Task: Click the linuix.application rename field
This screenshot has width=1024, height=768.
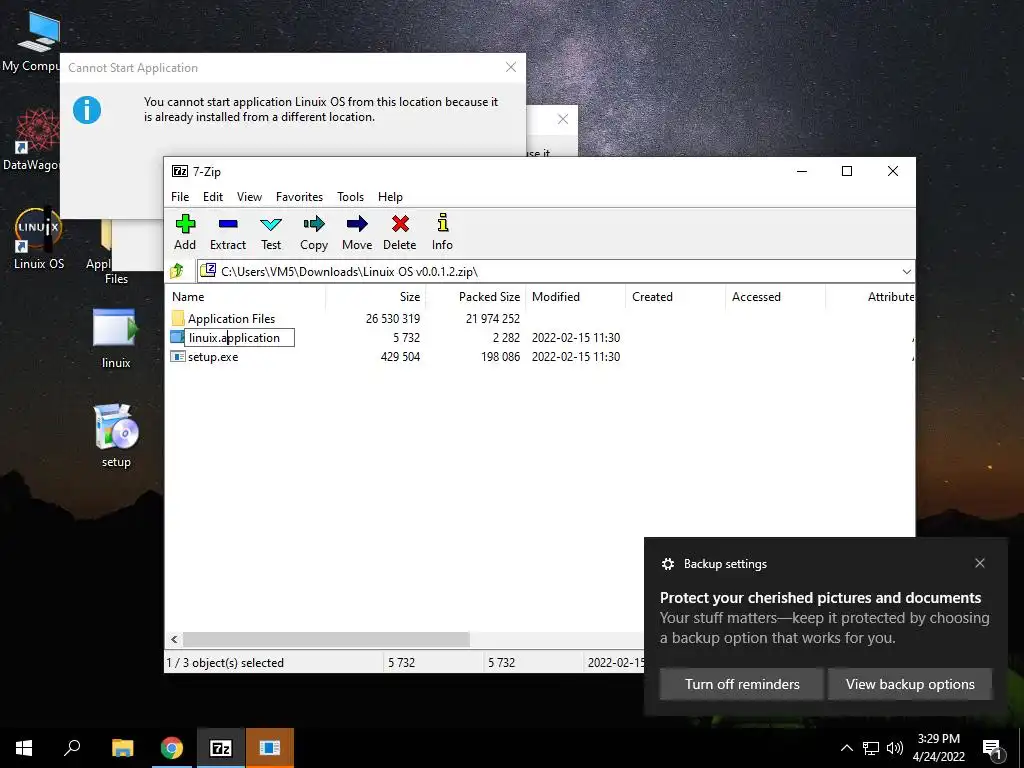Action: pyautogui.click(x=239, y=338)
